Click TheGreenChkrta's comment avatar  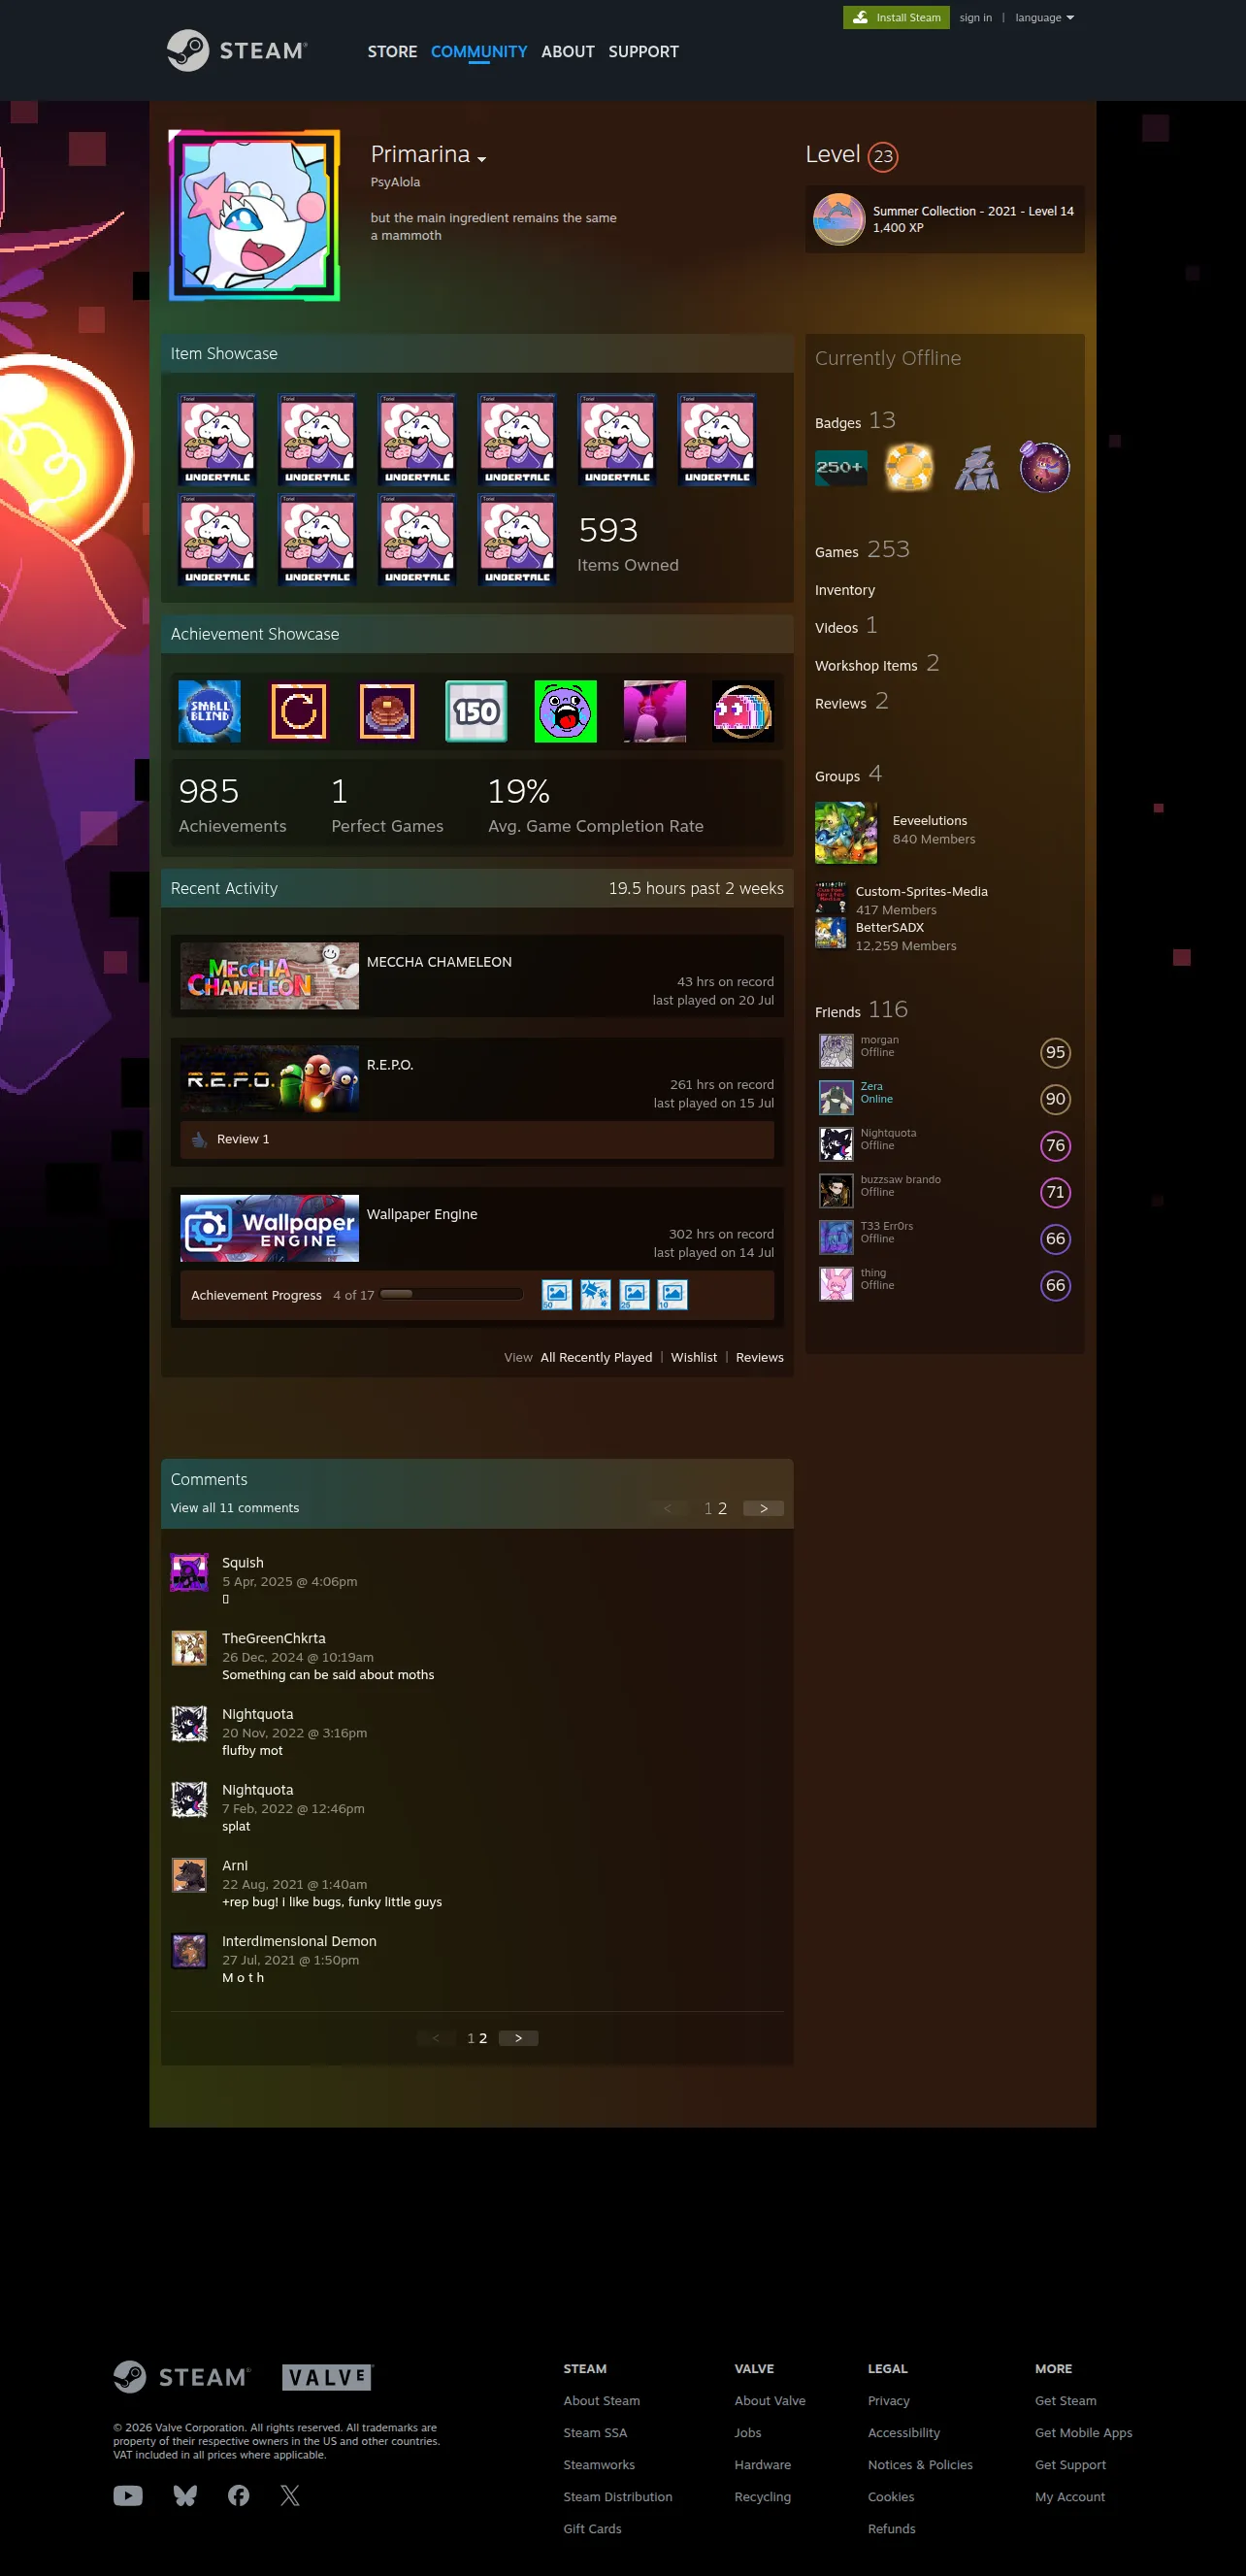(x=189, y=1648)
